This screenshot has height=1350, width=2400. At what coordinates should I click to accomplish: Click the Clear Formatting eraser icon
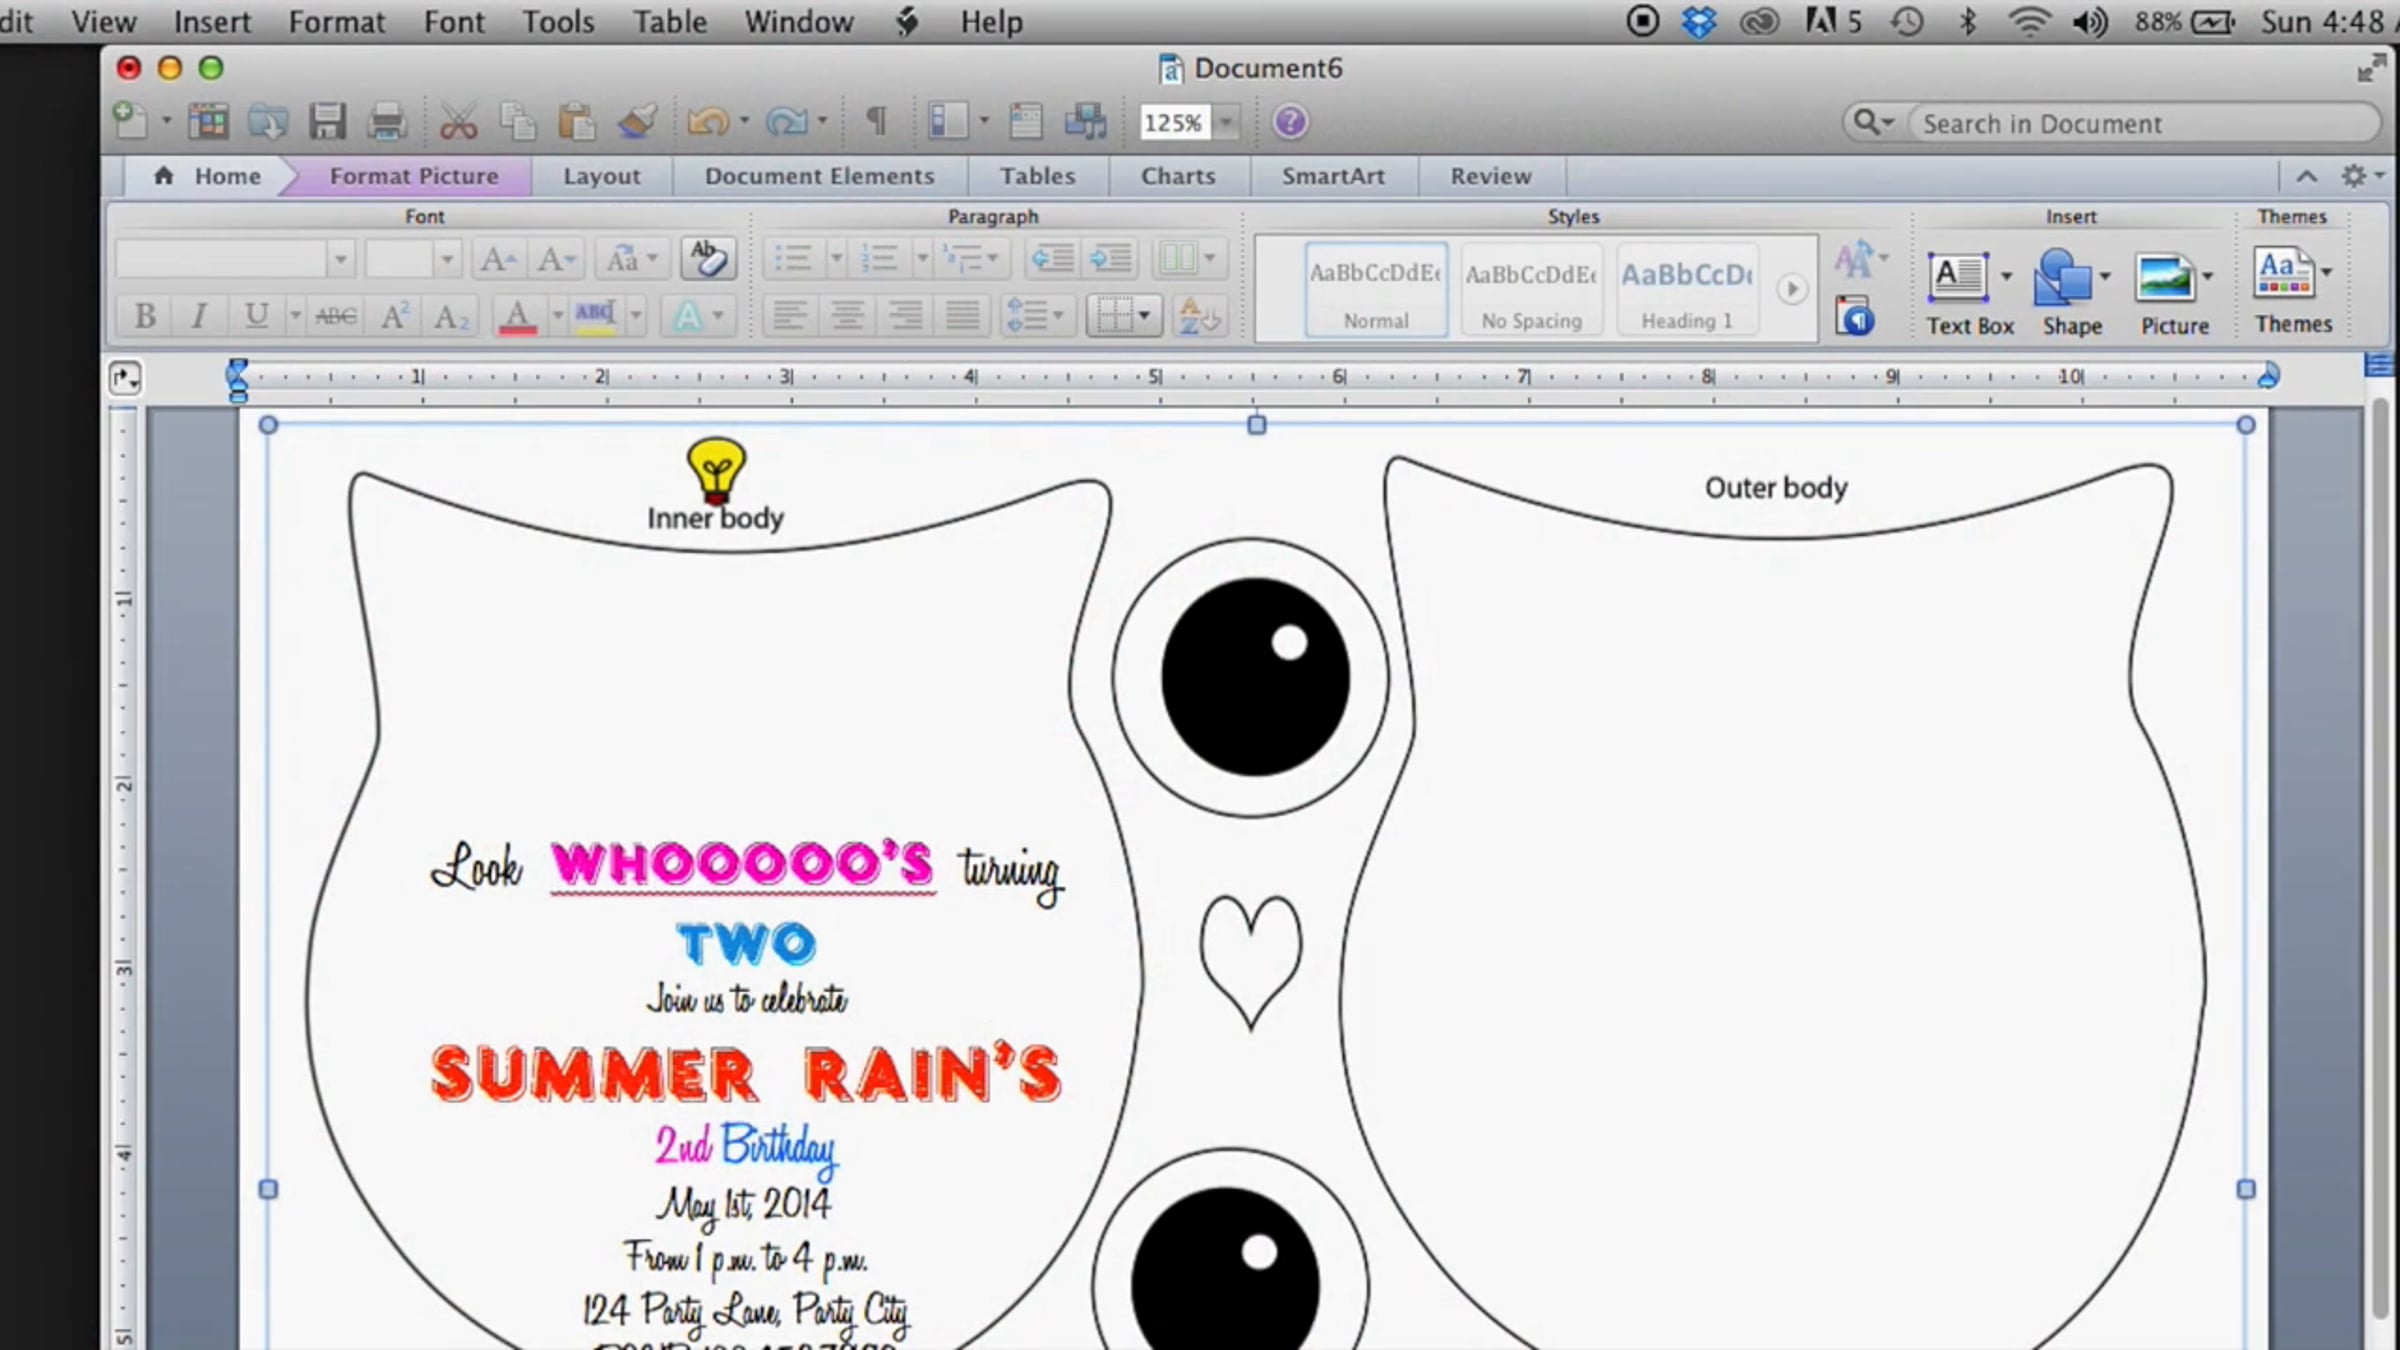[x=708, y=259]
